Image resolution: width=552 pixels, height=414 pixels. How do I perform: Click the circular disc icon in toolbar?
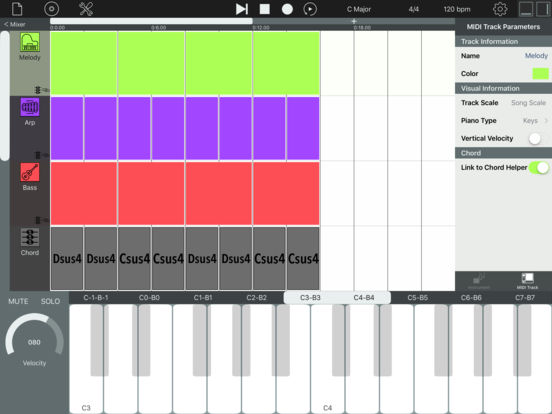click(51, 9)
